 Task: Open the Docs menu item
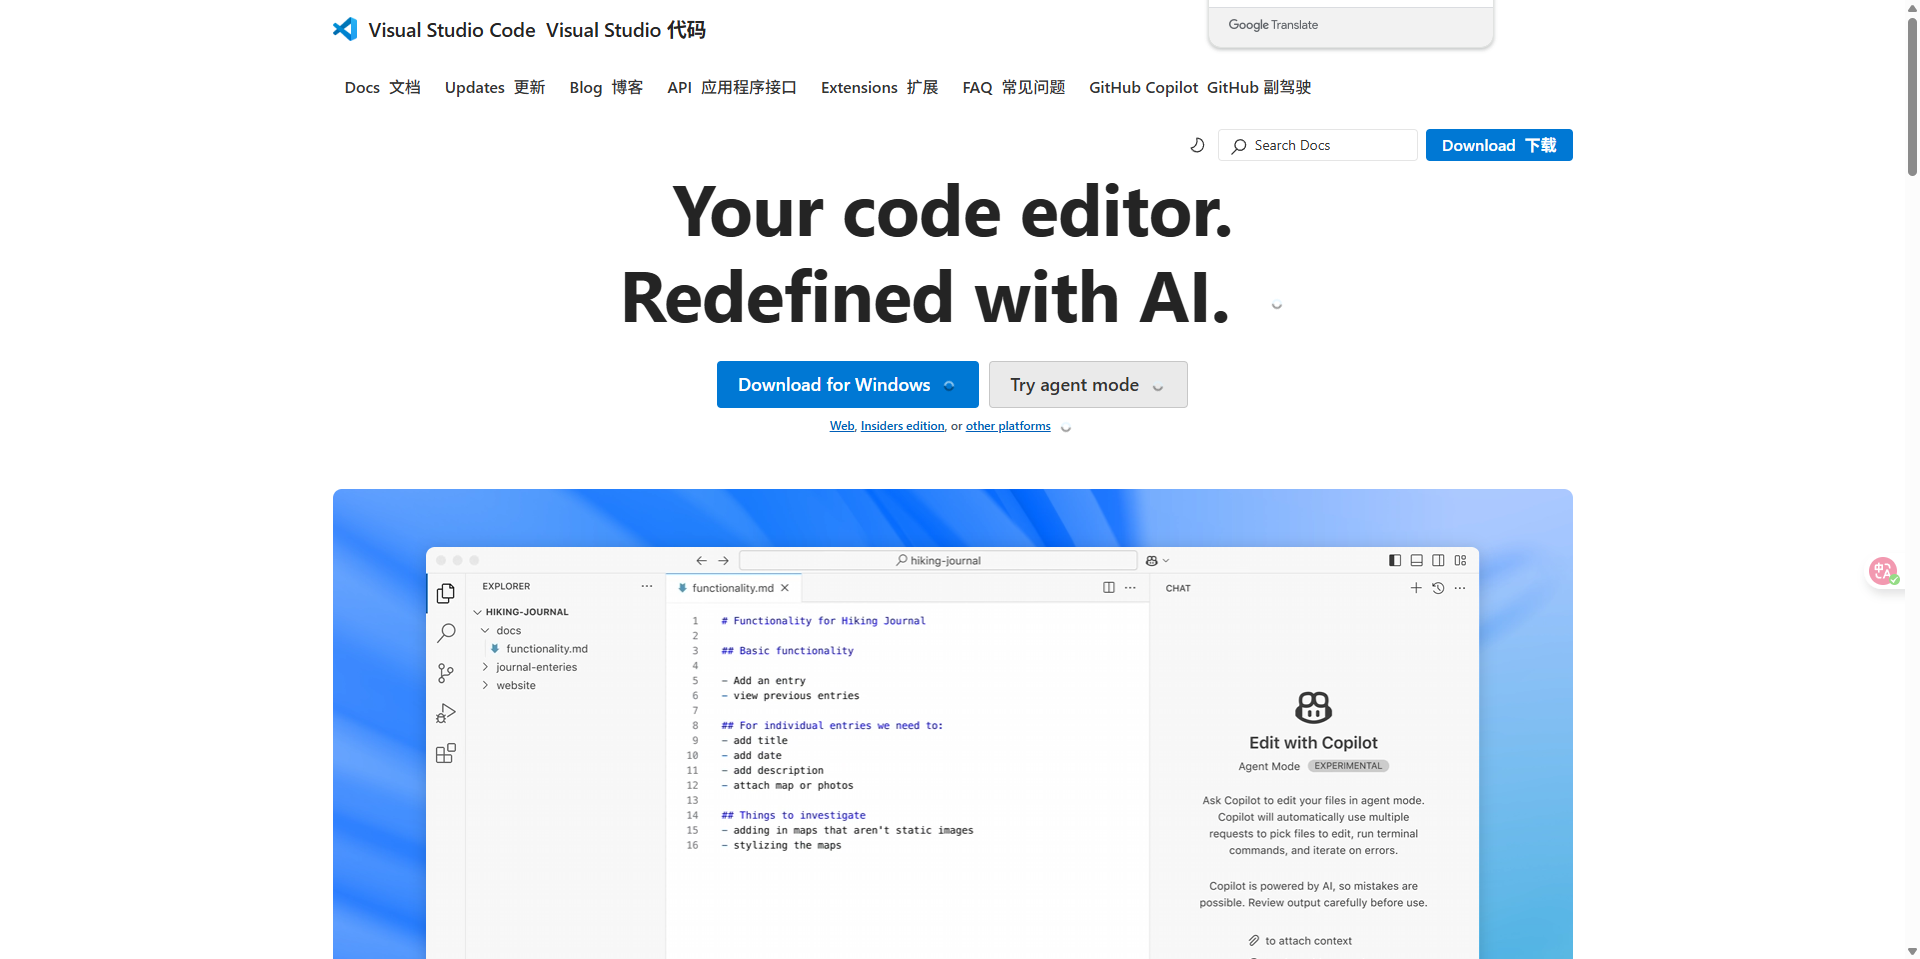click(382, 88)
